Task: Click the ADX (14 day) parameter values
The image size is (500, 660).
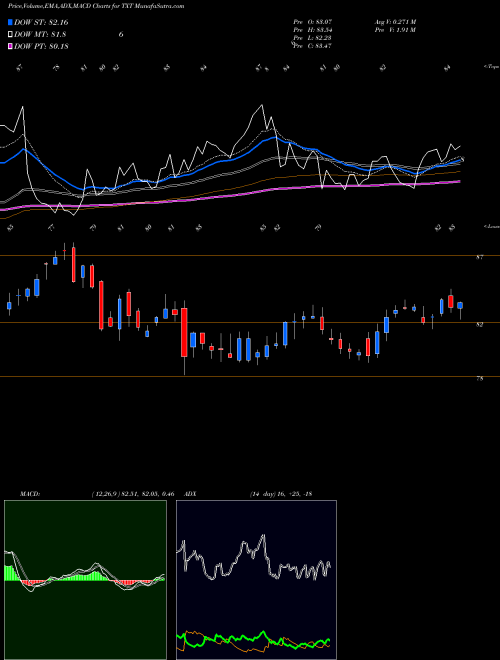Action: pos(281,494)
